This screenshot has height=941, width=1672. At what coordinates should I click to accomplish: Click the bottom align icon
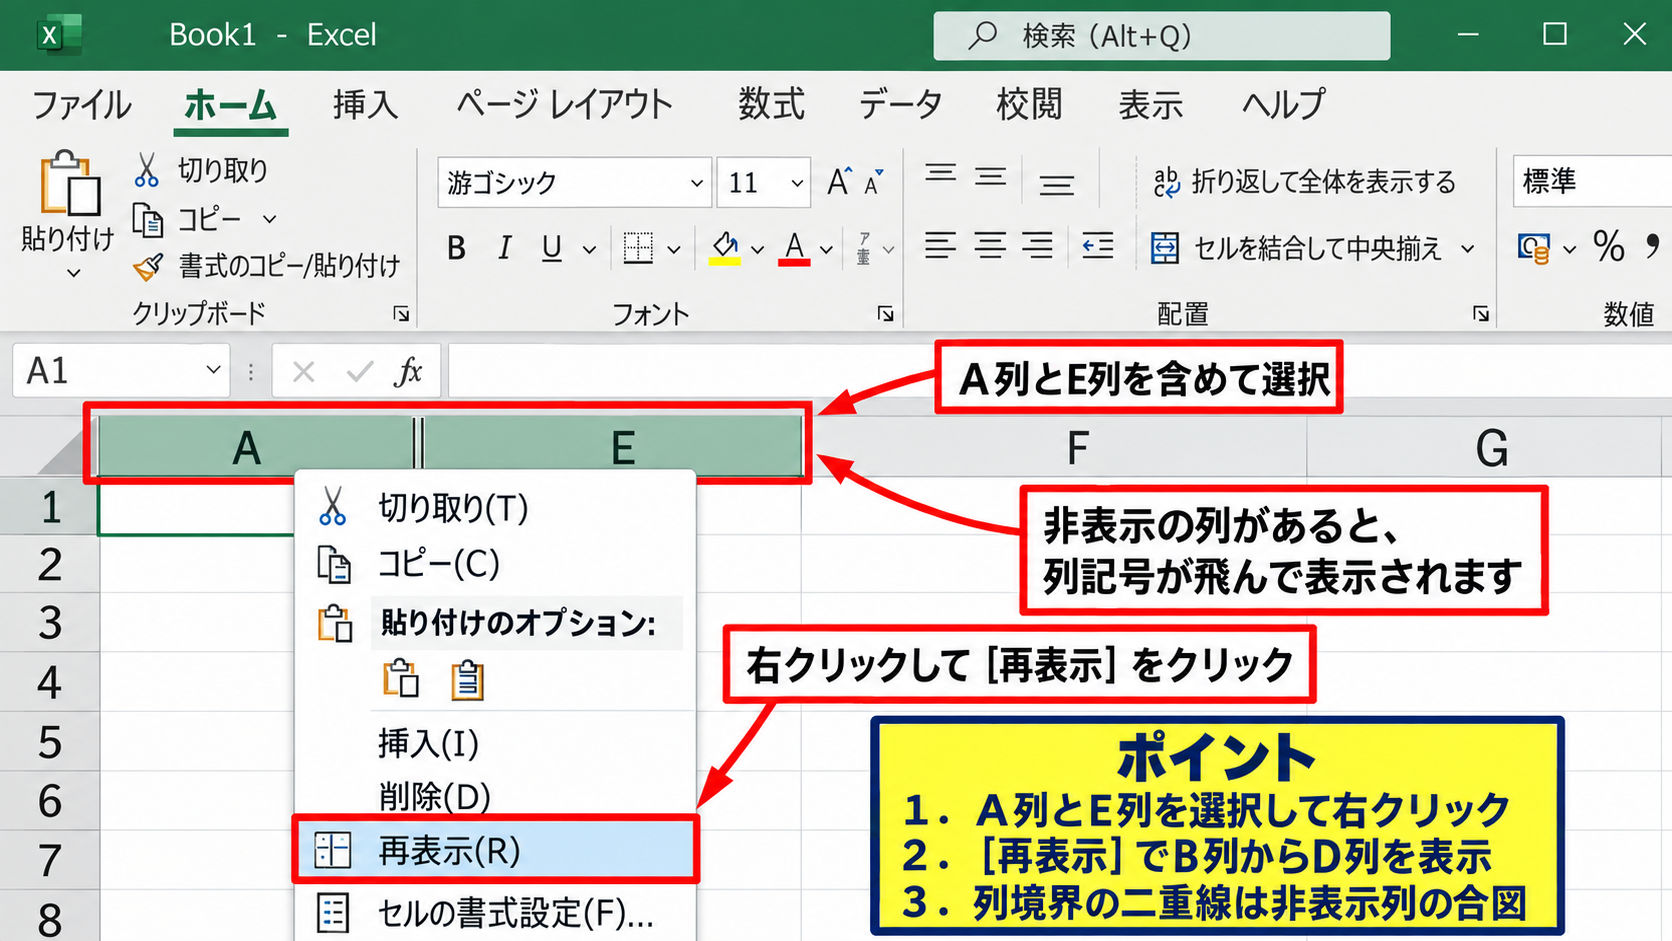point(1056,186)
